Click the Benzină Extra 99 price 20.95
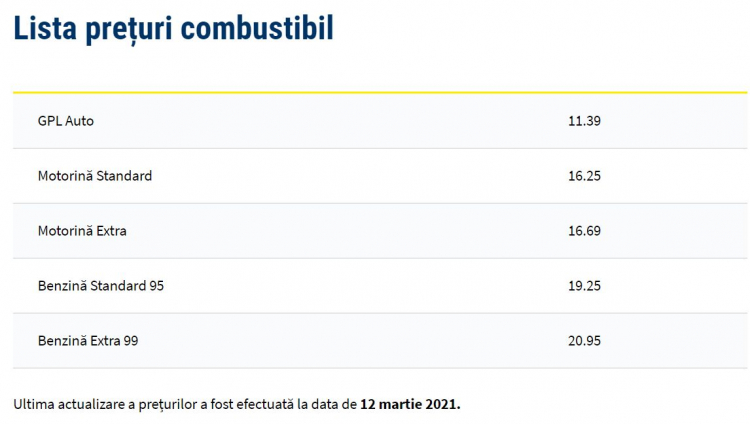This screenshot has width=750, height=424. click(584, 341)
